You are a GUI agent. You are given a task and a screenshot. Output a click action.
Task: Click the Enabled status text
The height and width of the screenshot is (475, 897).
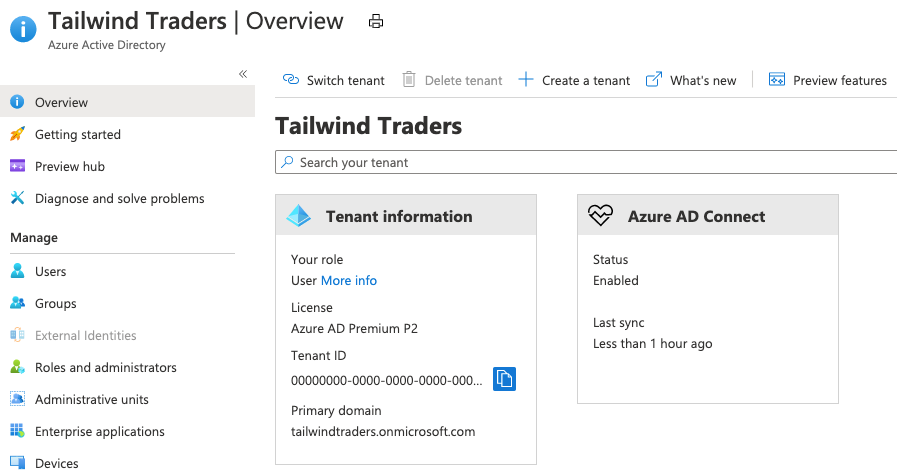click(616, 281)
